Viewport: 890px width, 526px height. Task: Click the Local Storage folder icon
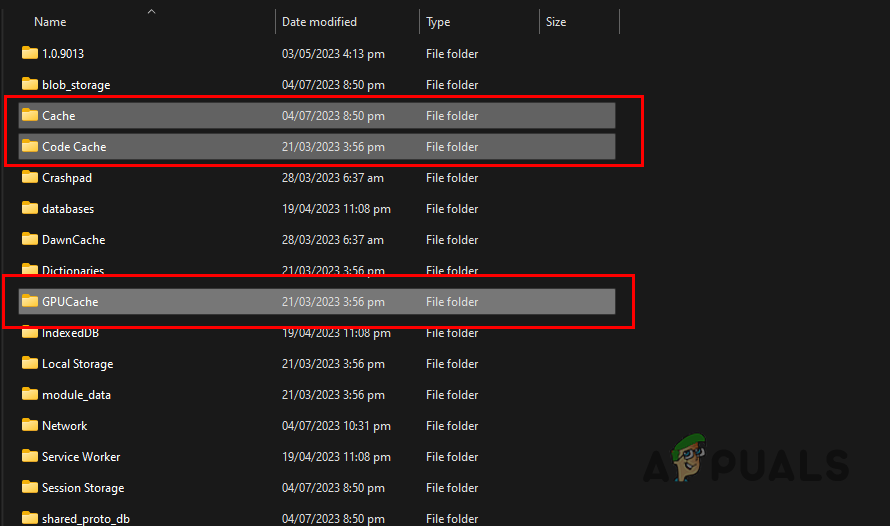pyautogui.click(x=30, y=363)
